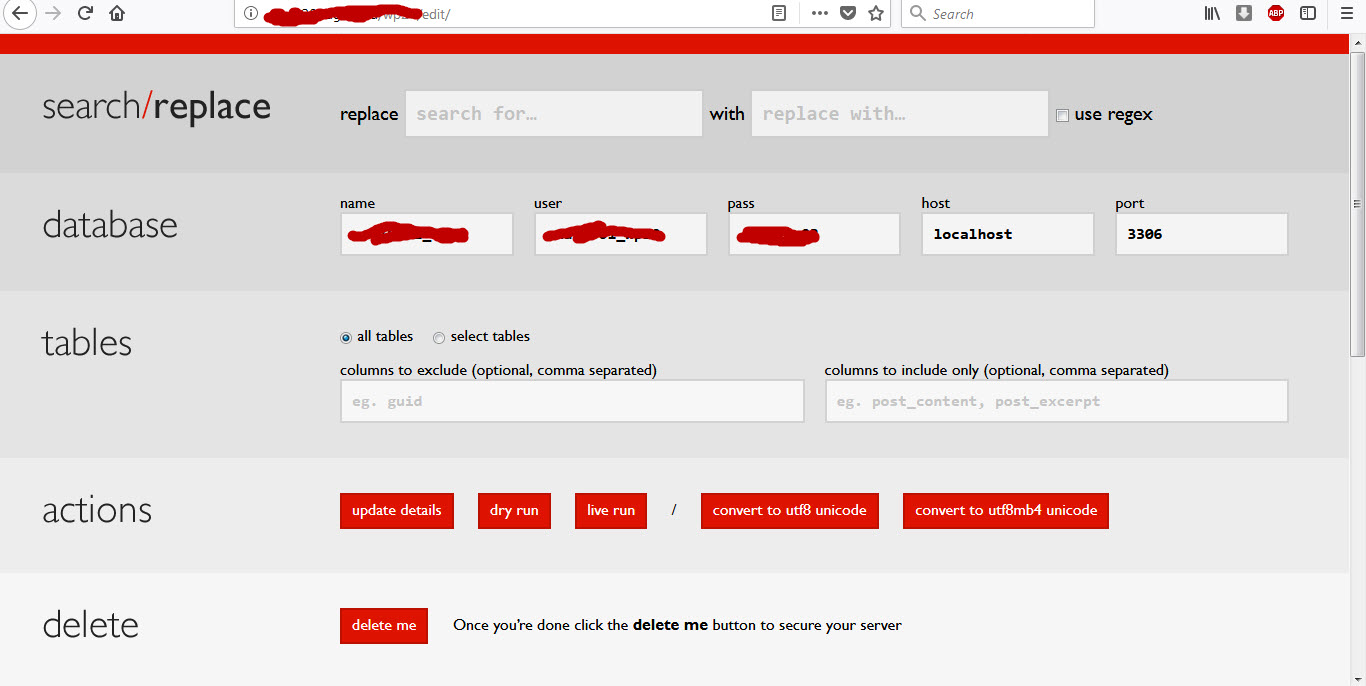Click convert to utf8mb4 unicode button

click(x=1005, y=511)
